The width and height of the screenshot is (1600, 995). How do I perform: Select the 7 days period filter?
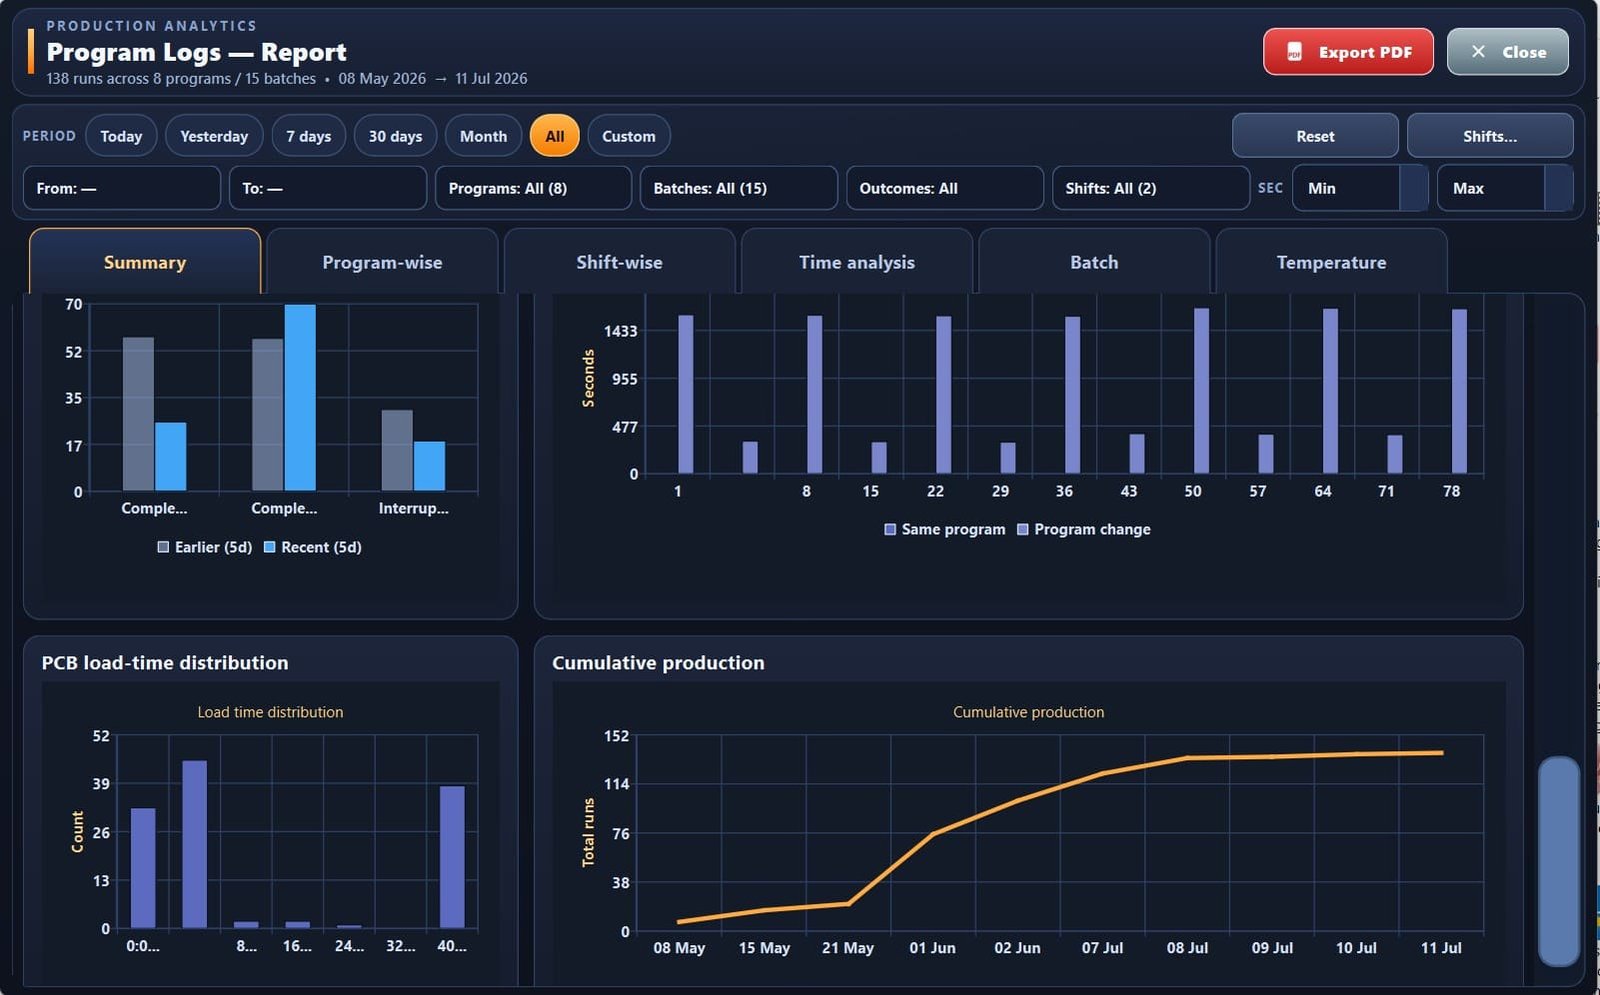pyautogui.click(x=309, y=136)
